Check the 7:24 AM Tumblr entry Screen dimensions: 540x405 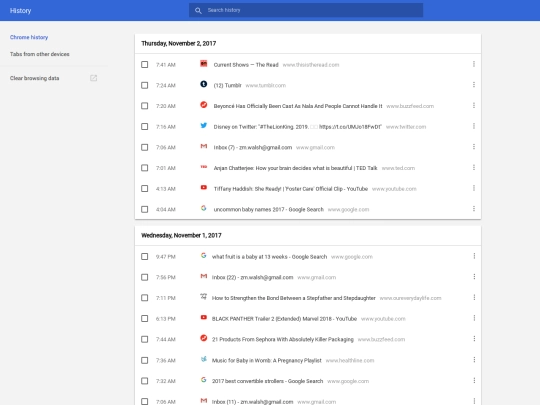click(145, 85)
